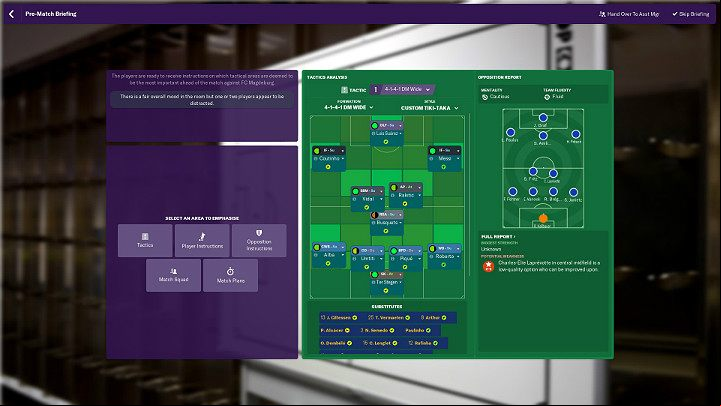Click the Fluid team fluidity icon
The width and height of the screenshot is (721, 406).
pyautogui.click(x=547, y=97)
